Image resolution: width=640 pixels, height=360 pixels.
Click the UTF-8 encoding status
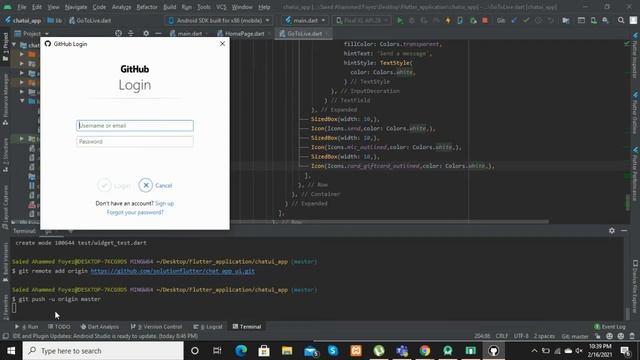tap(521, 336)
